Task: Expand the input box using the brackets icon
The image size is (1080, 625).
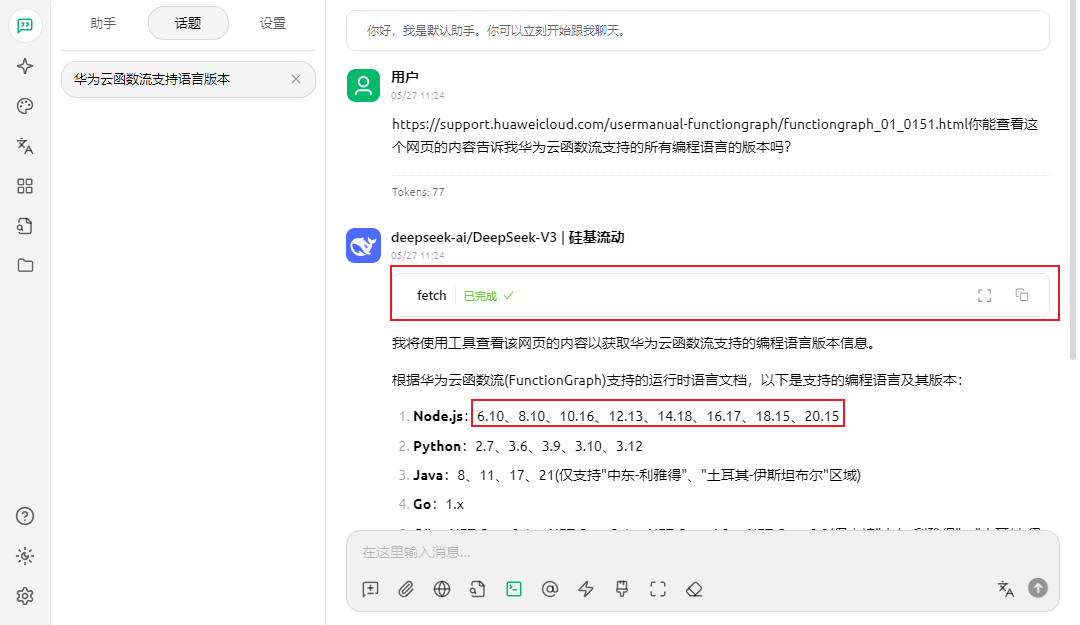Action: [x=657, y=589]
